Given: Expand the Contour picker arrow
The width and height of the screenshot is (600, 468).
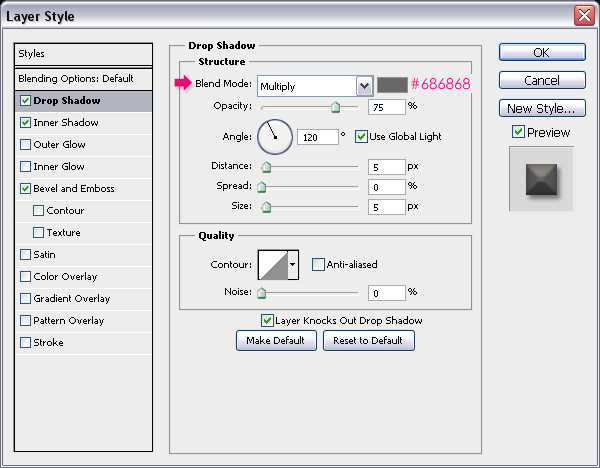Looking at the screenshot, I should 293,264.
